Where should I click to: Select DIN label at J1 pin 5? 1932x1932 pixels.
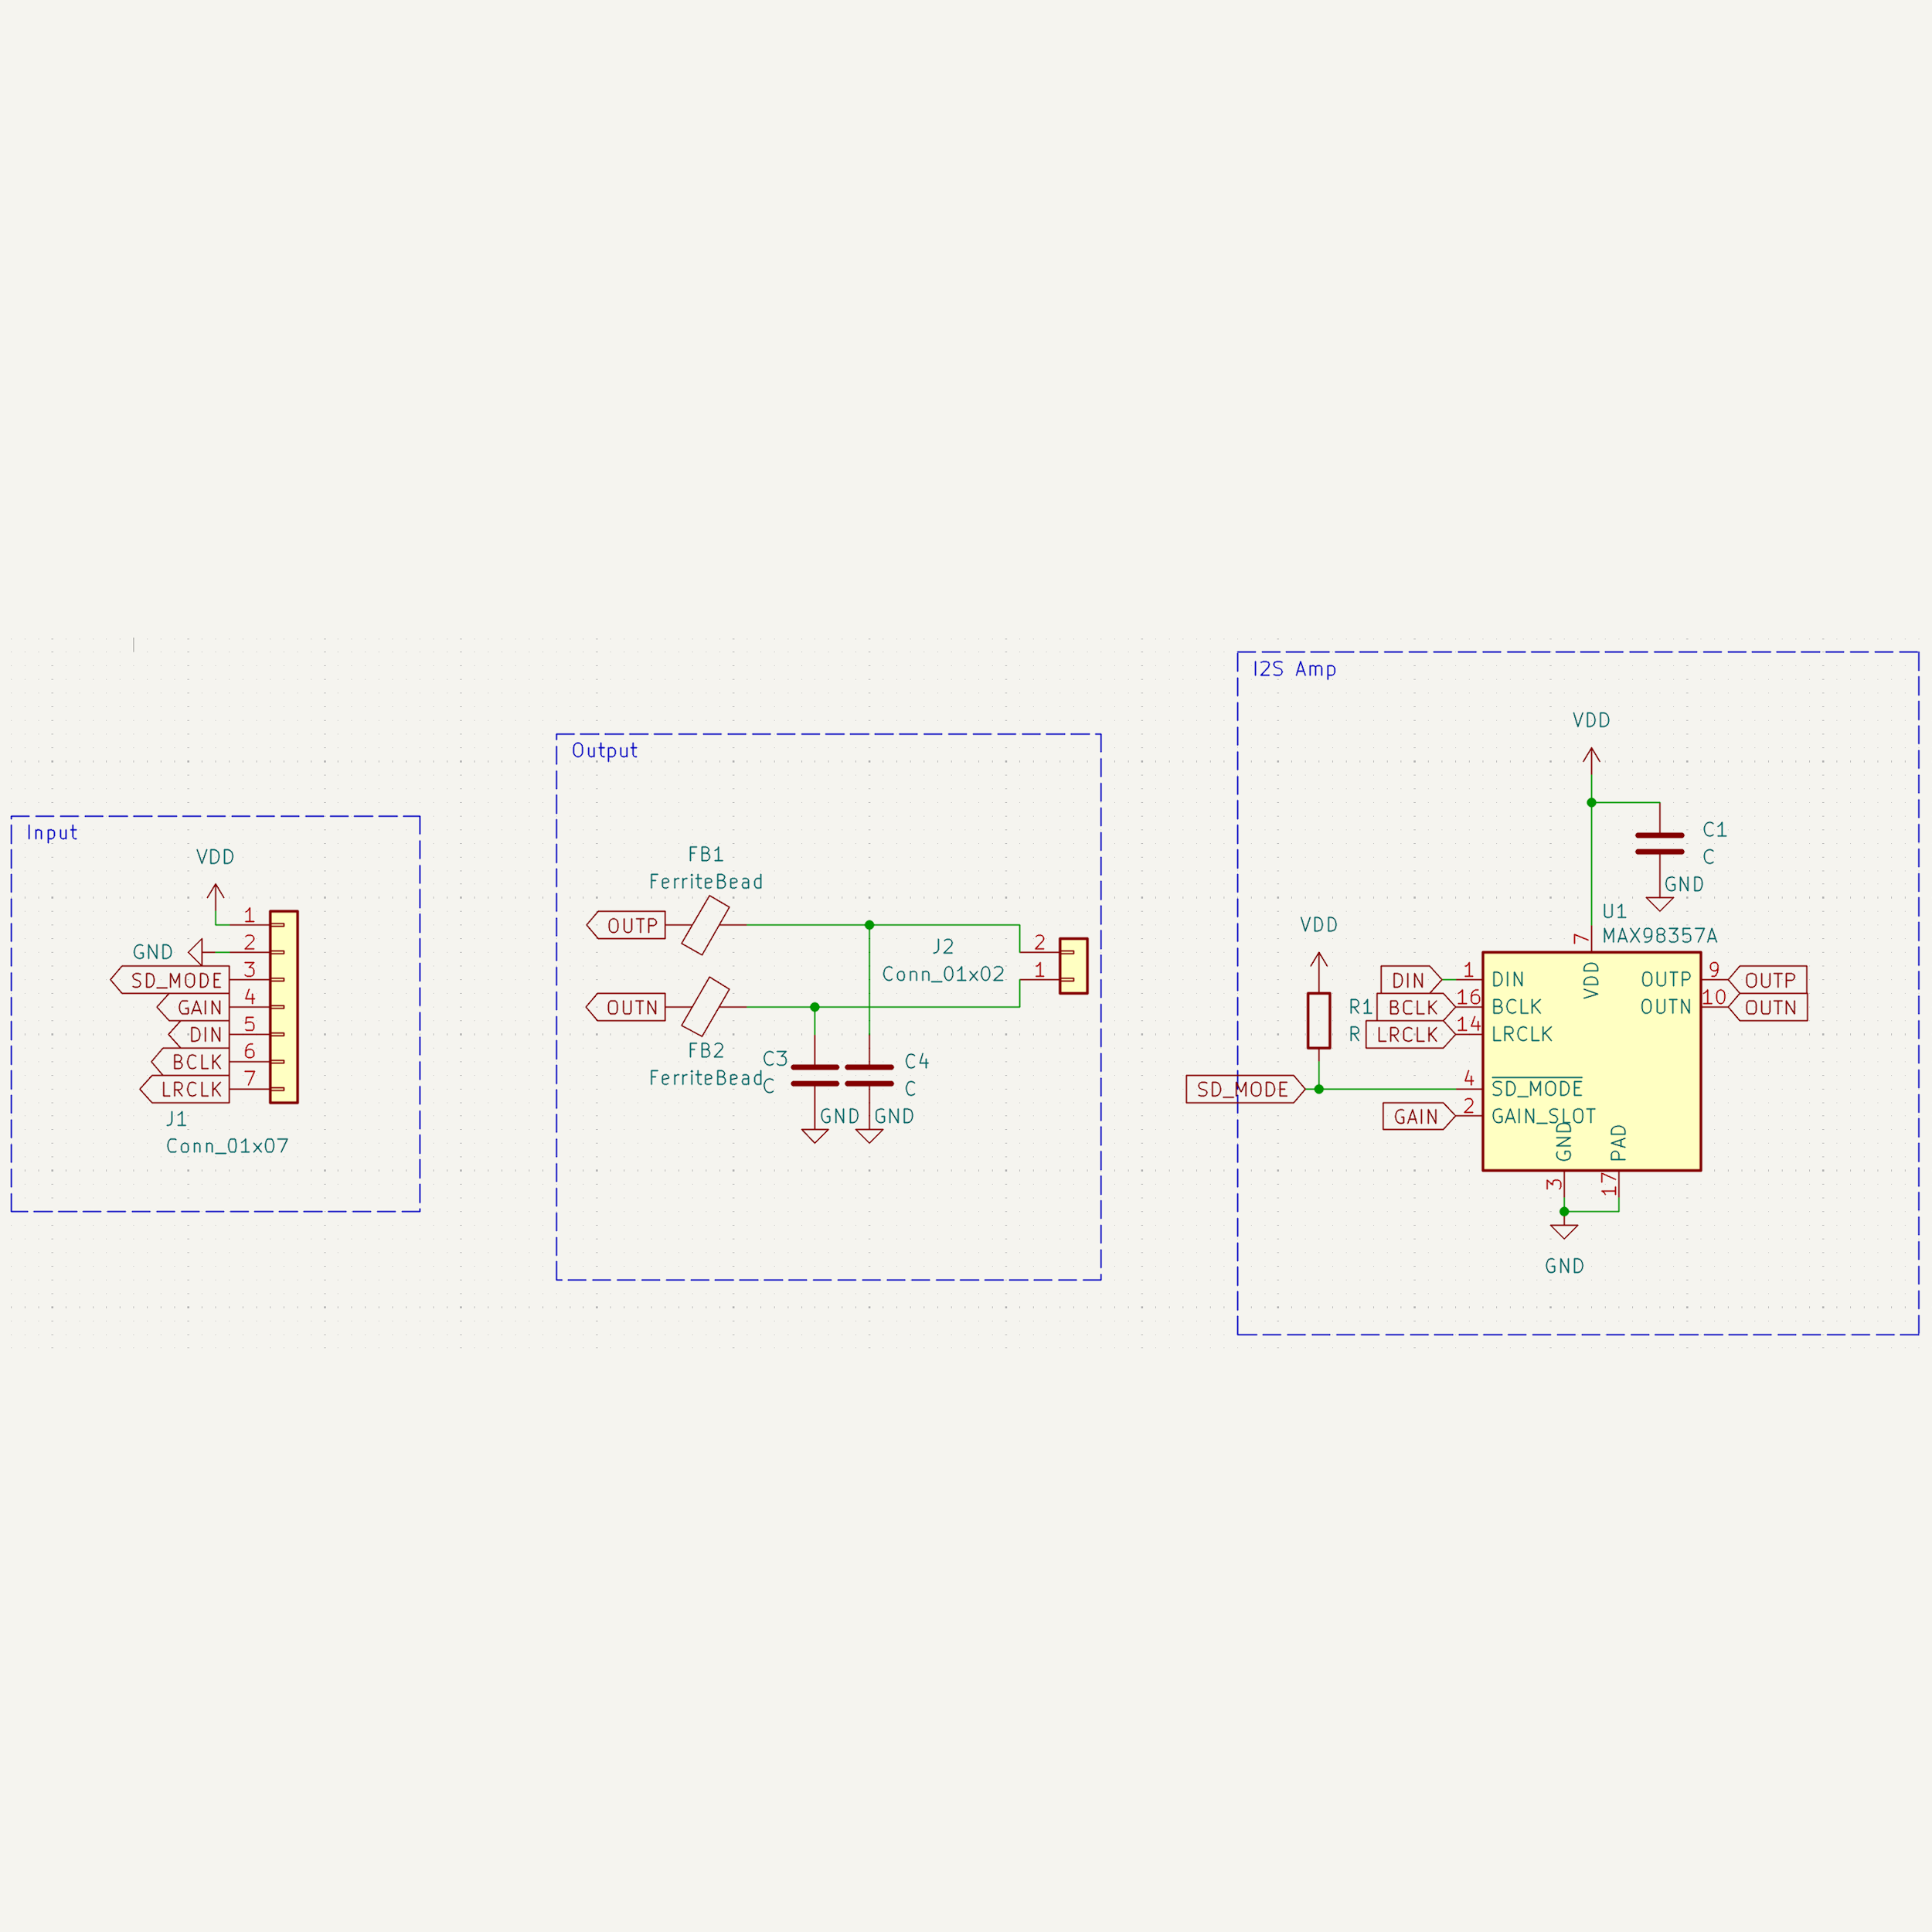199,1034
